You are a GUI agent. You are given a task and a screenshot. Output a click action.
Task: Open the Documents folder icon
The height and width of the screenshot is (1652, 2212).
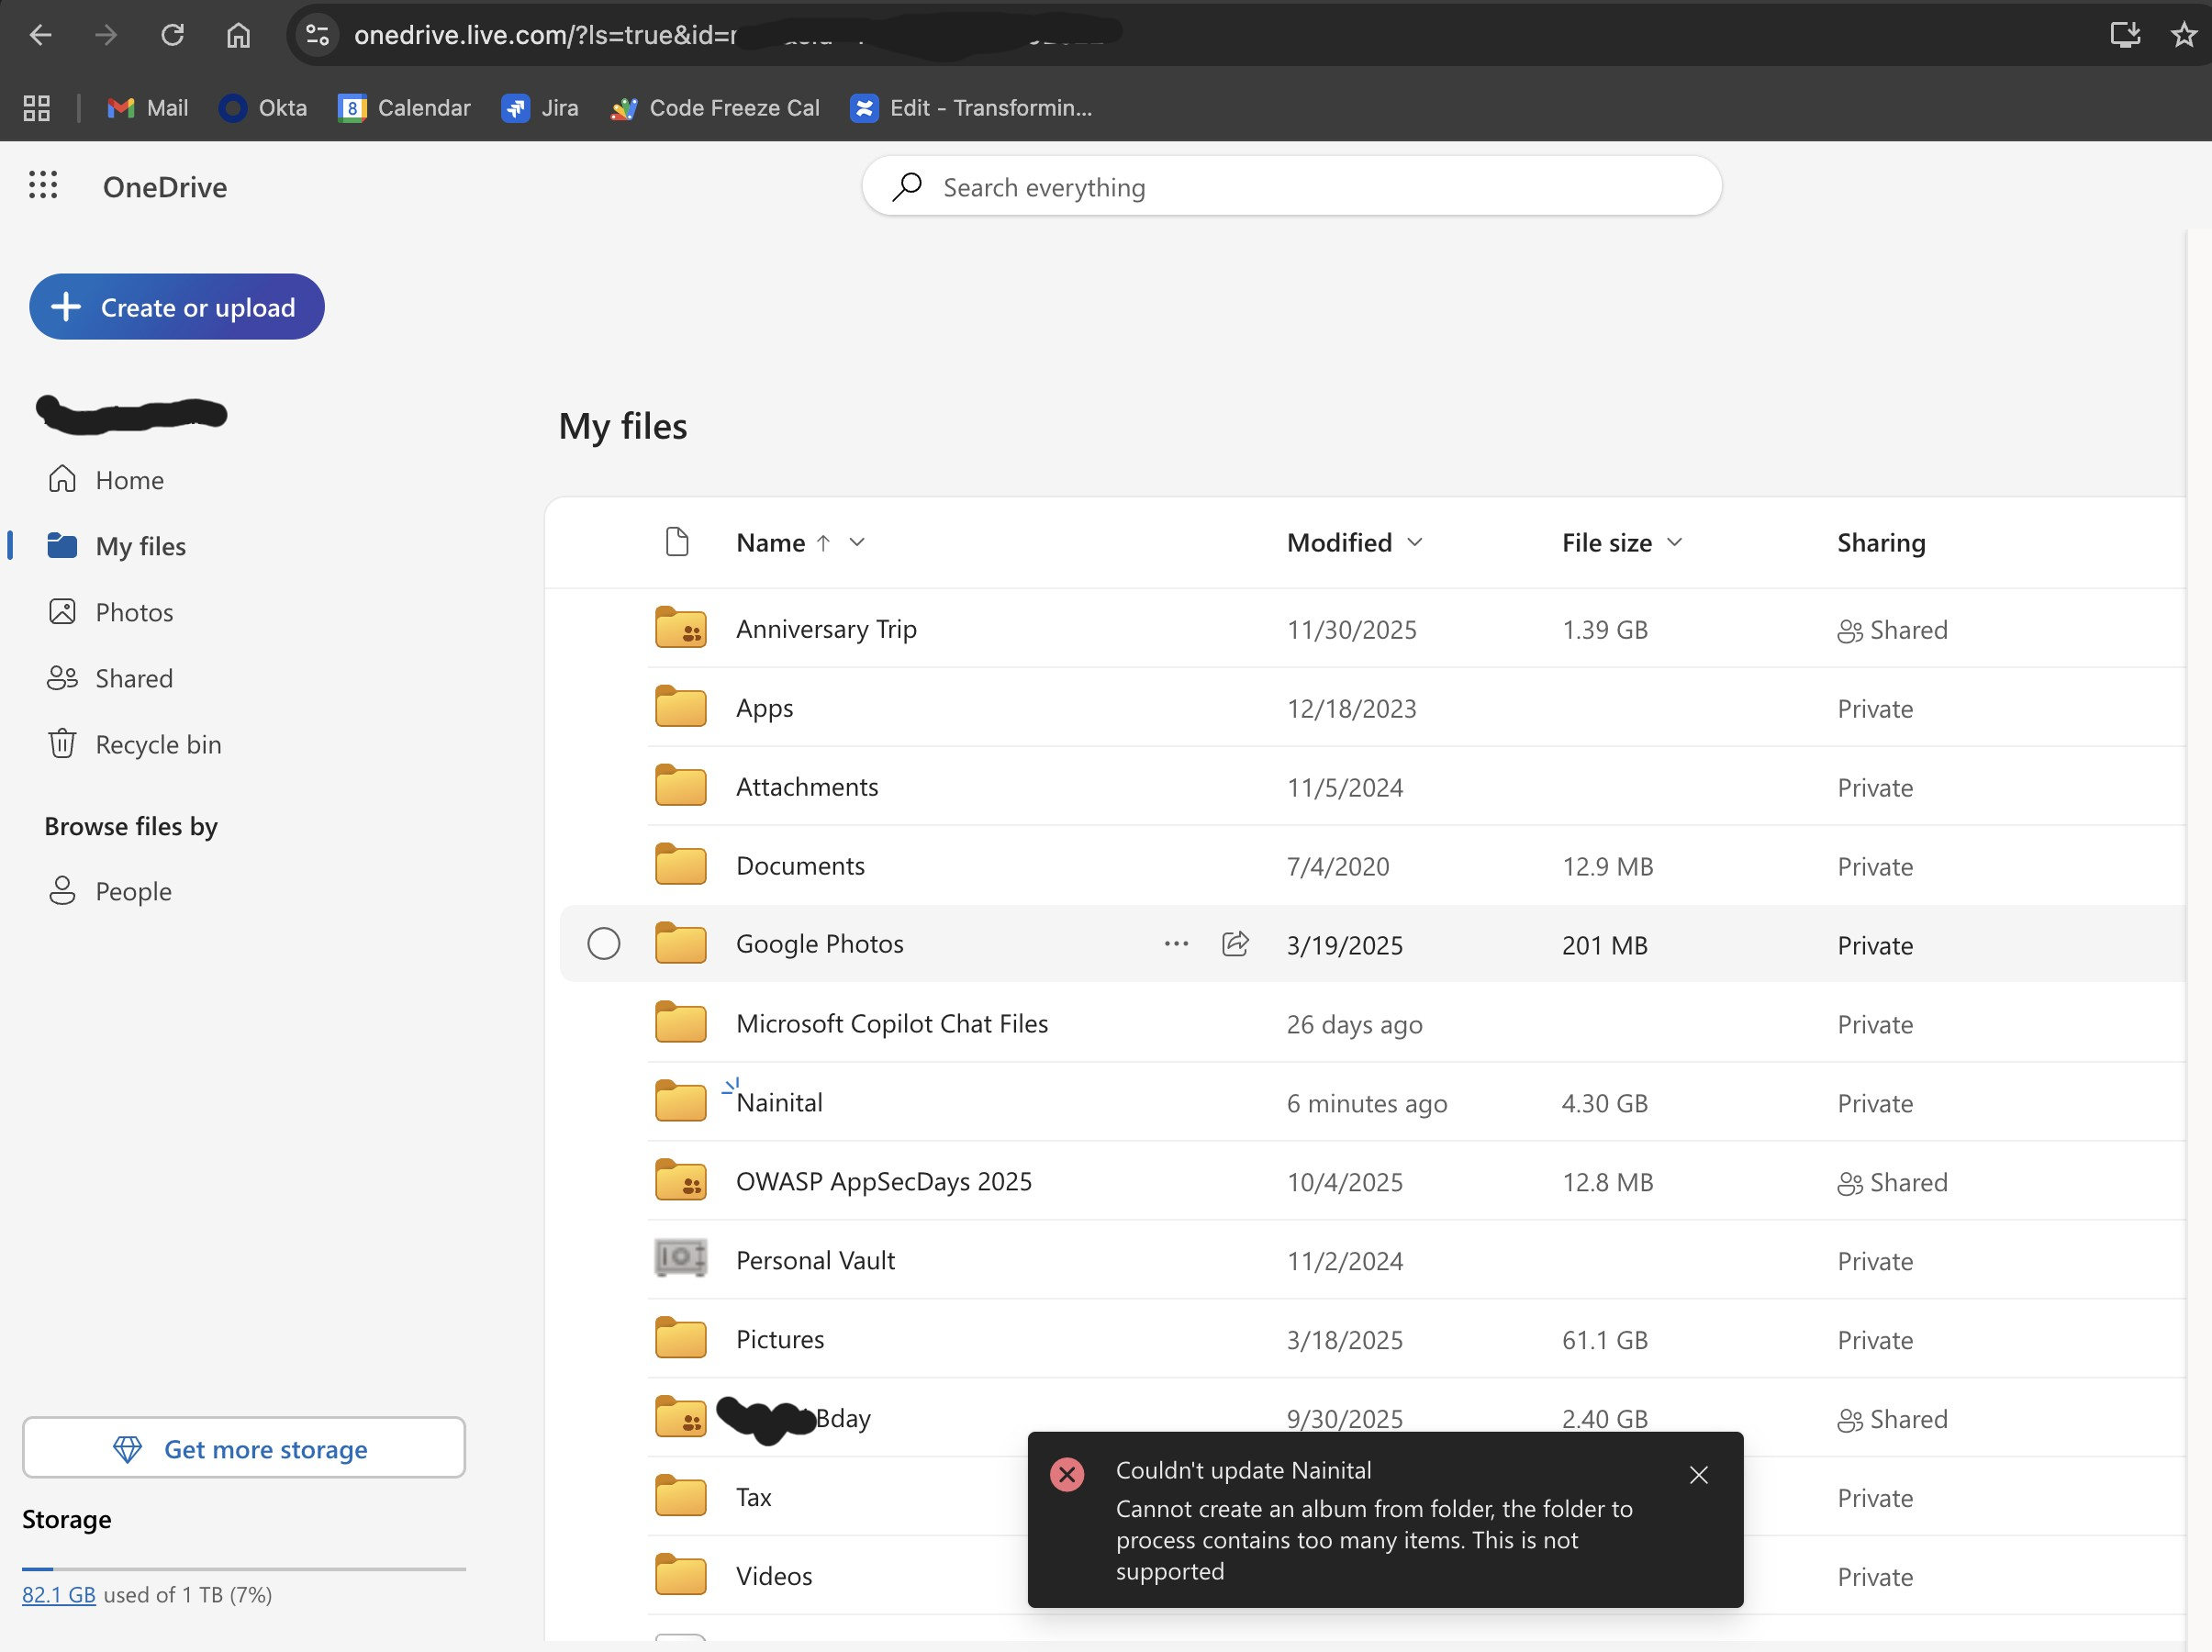[x=681, y=866]
